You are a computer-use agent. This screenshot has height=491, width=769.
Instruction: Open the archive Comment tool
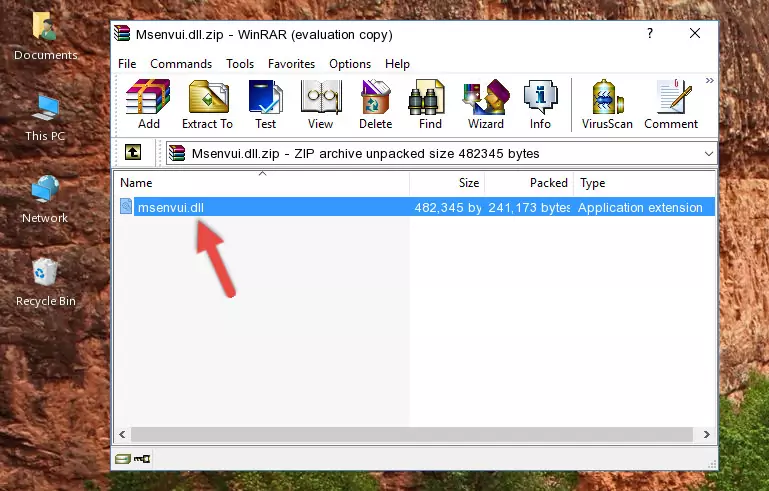(x=671, y=104)
